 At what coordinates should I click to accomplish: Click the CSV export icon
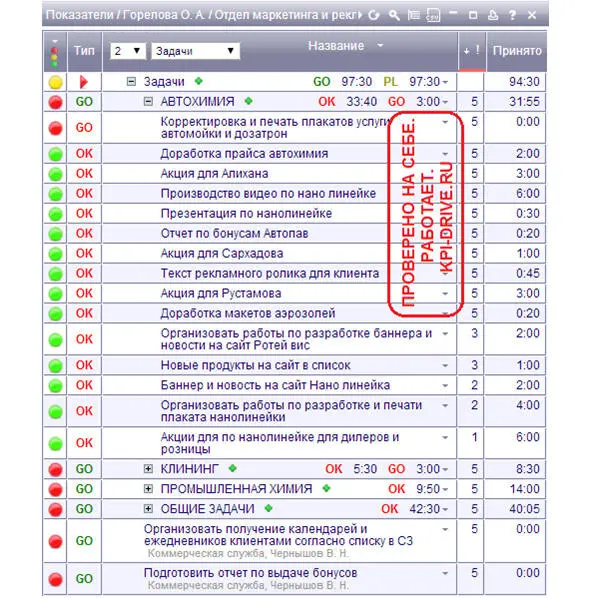pos(433,15)
